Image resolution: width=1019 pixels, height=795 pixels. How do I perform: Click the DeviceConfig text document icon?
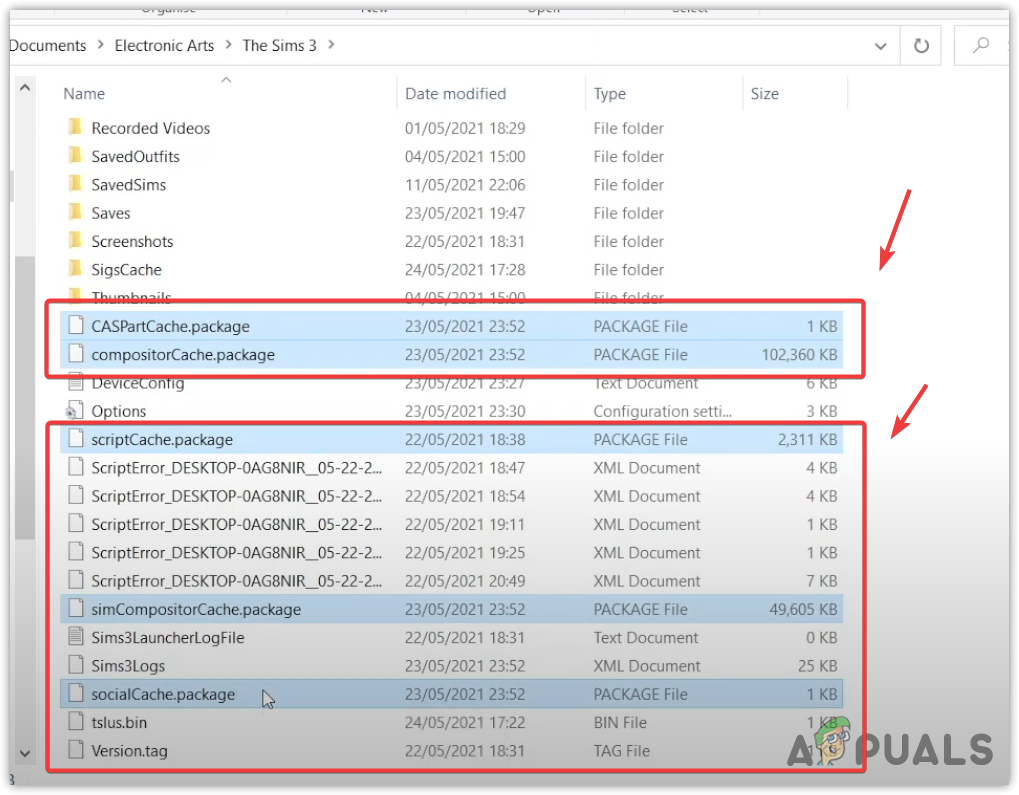[76, 382]
